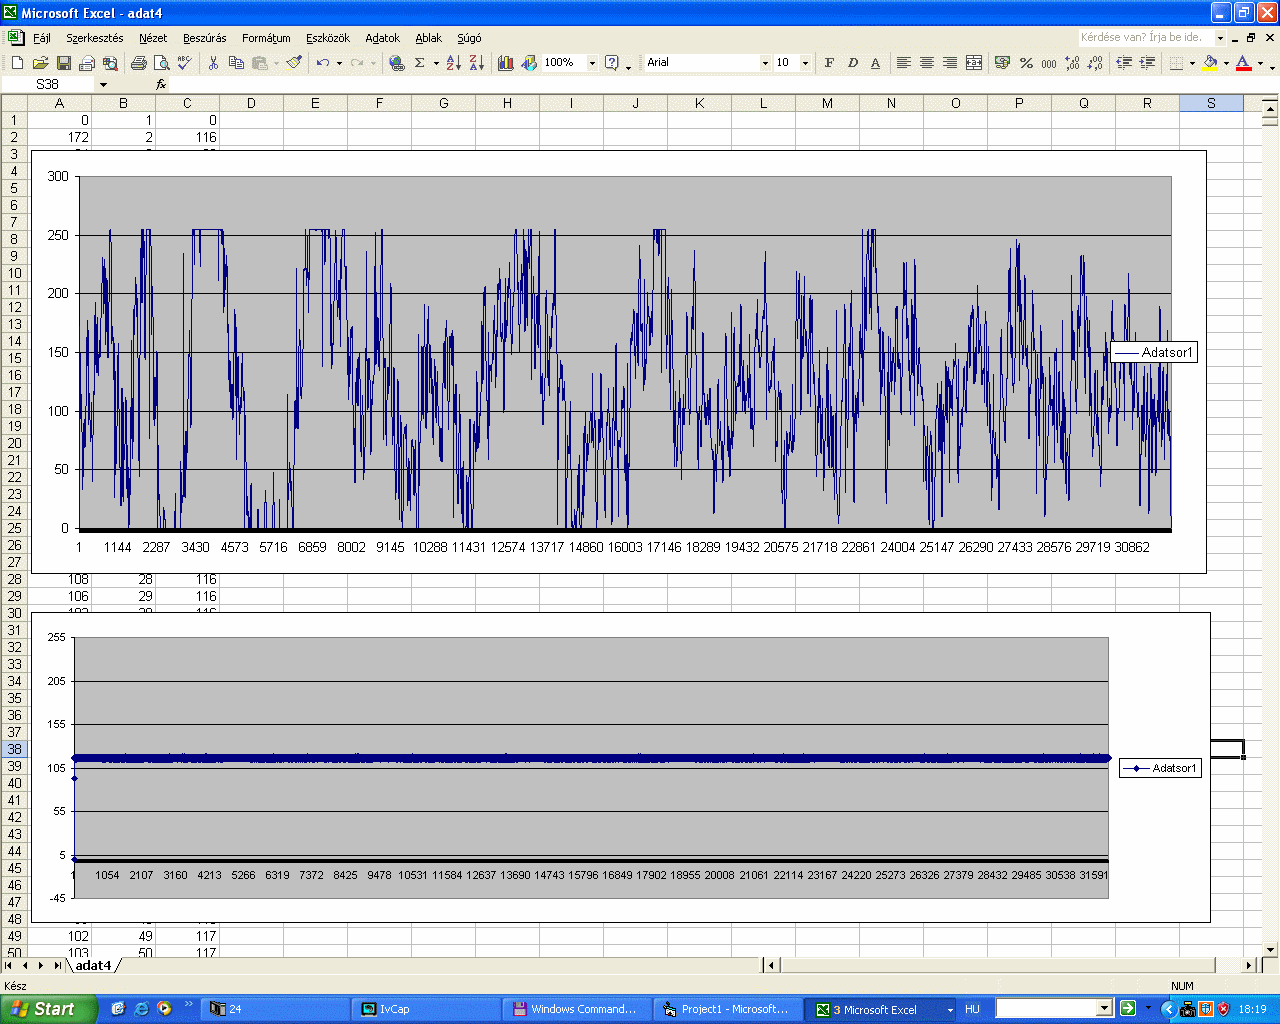
Task: Click the AutoSum sigma icon
Action: (420, 63)
